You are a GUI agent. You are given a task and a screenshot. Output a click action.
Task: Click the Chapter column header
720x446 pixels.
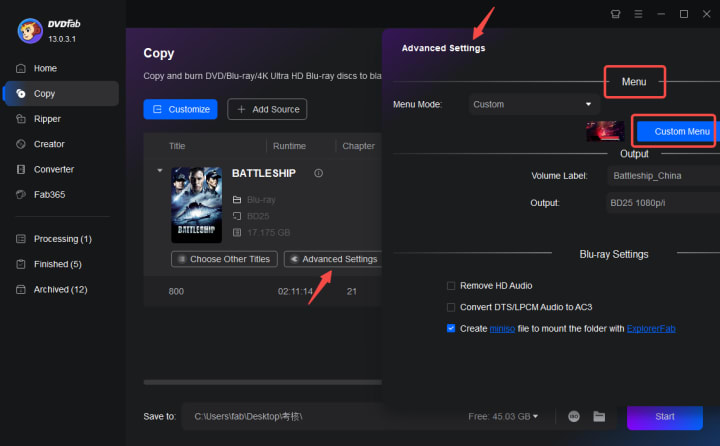click(358, 146)
